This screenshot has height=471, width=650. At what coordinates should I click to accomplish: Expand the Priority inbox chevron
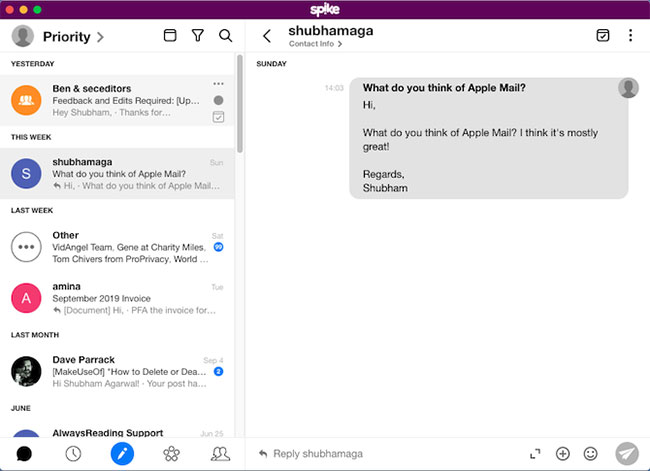pos(99,37)
